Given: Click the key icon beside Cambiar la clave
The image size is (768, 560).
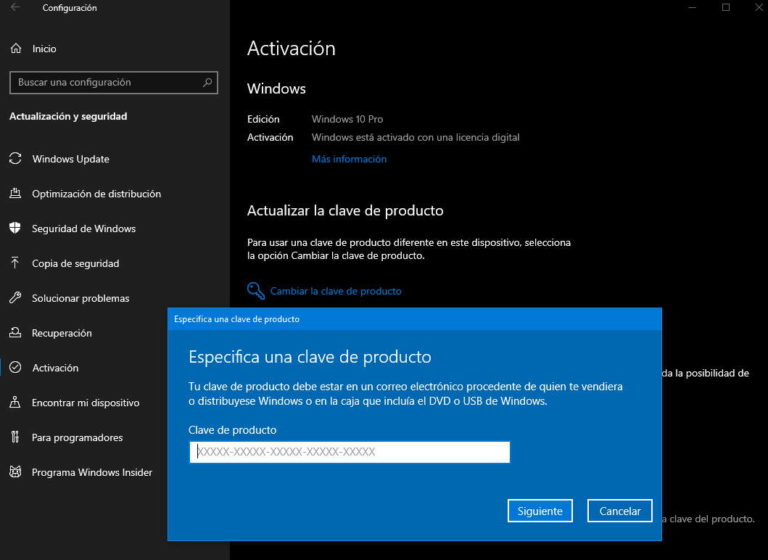Looking at the screenshot, I should pyautogui.click(x=256, y=291).
